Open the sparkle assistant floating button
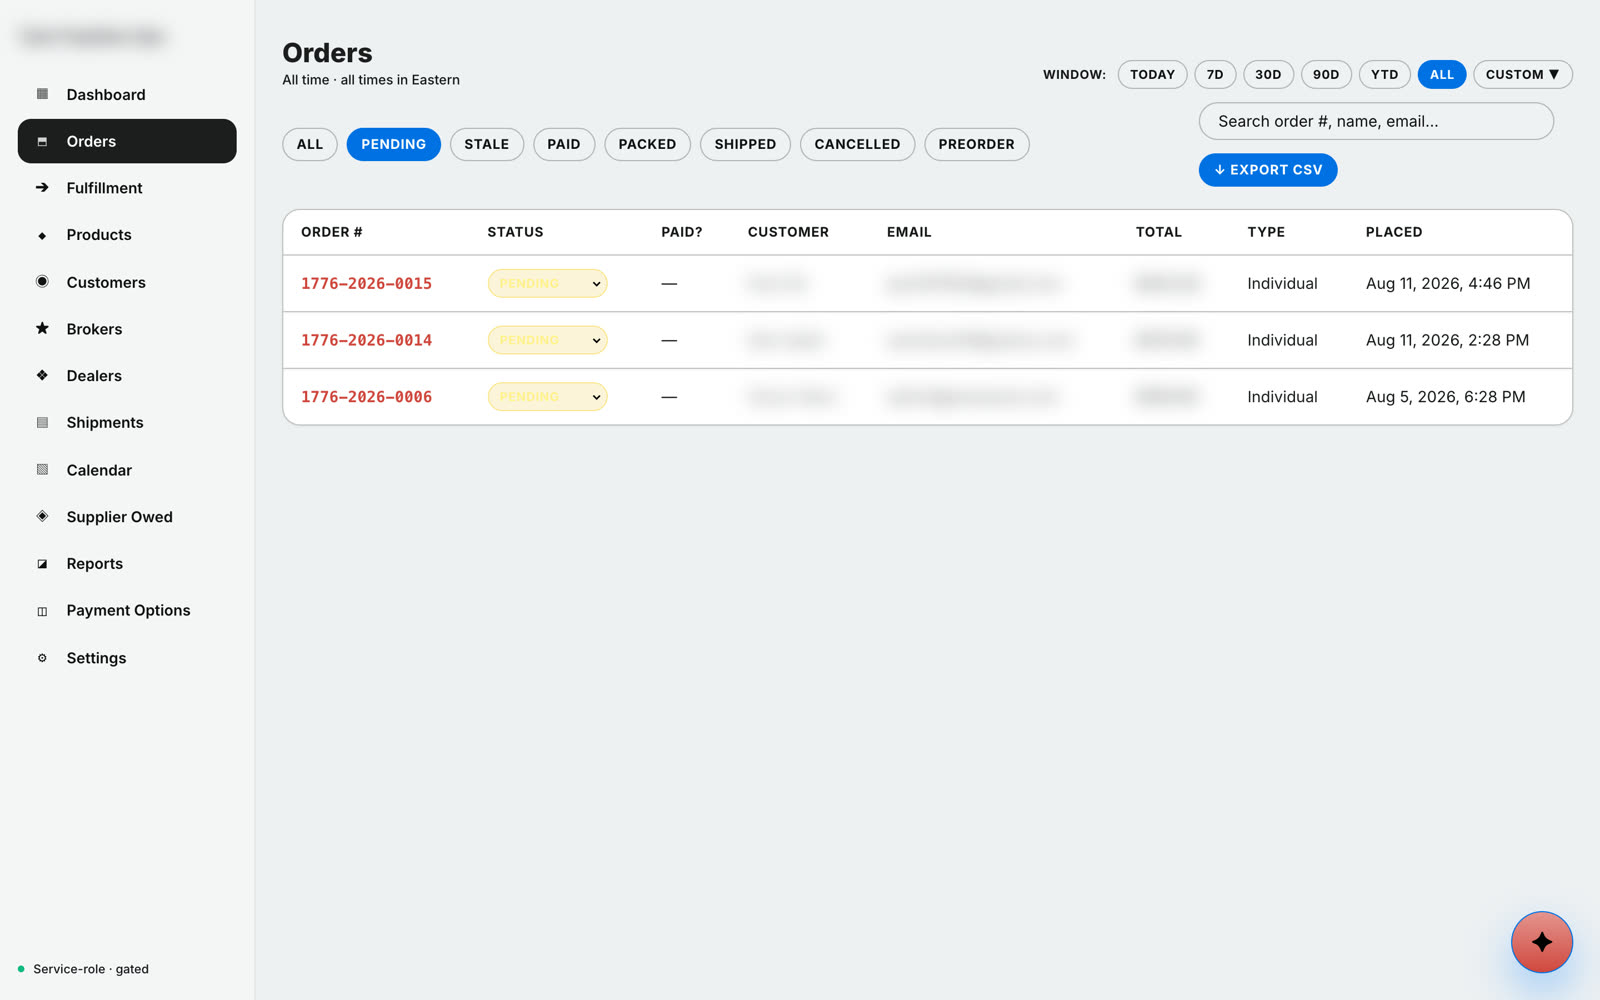Image resolution: width=1600 pixels, height=1000 pixels. point(1541,942)
